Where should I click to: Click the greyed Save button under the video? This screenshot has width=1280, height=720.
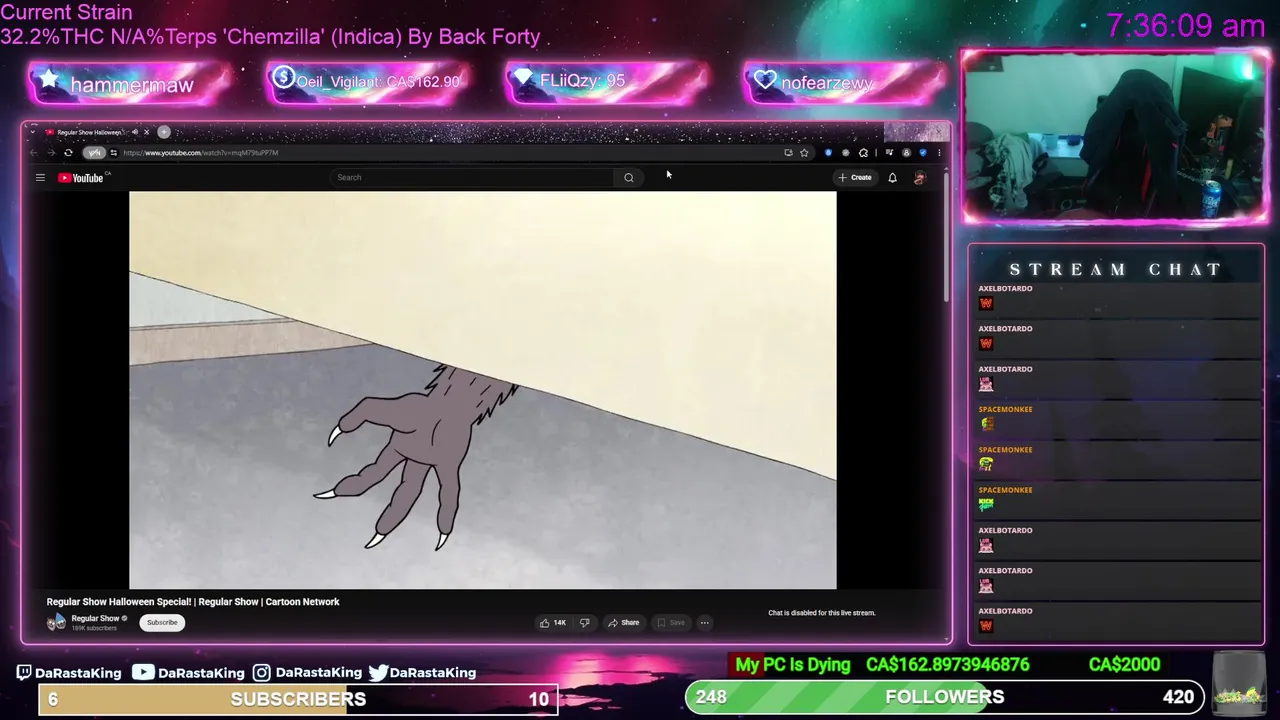670,623
